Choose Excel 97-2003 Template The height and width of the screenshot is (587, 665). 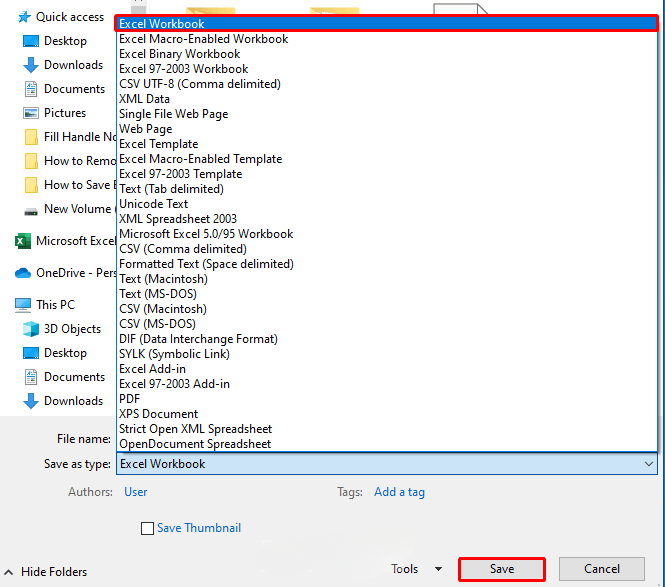coord(386,174)
